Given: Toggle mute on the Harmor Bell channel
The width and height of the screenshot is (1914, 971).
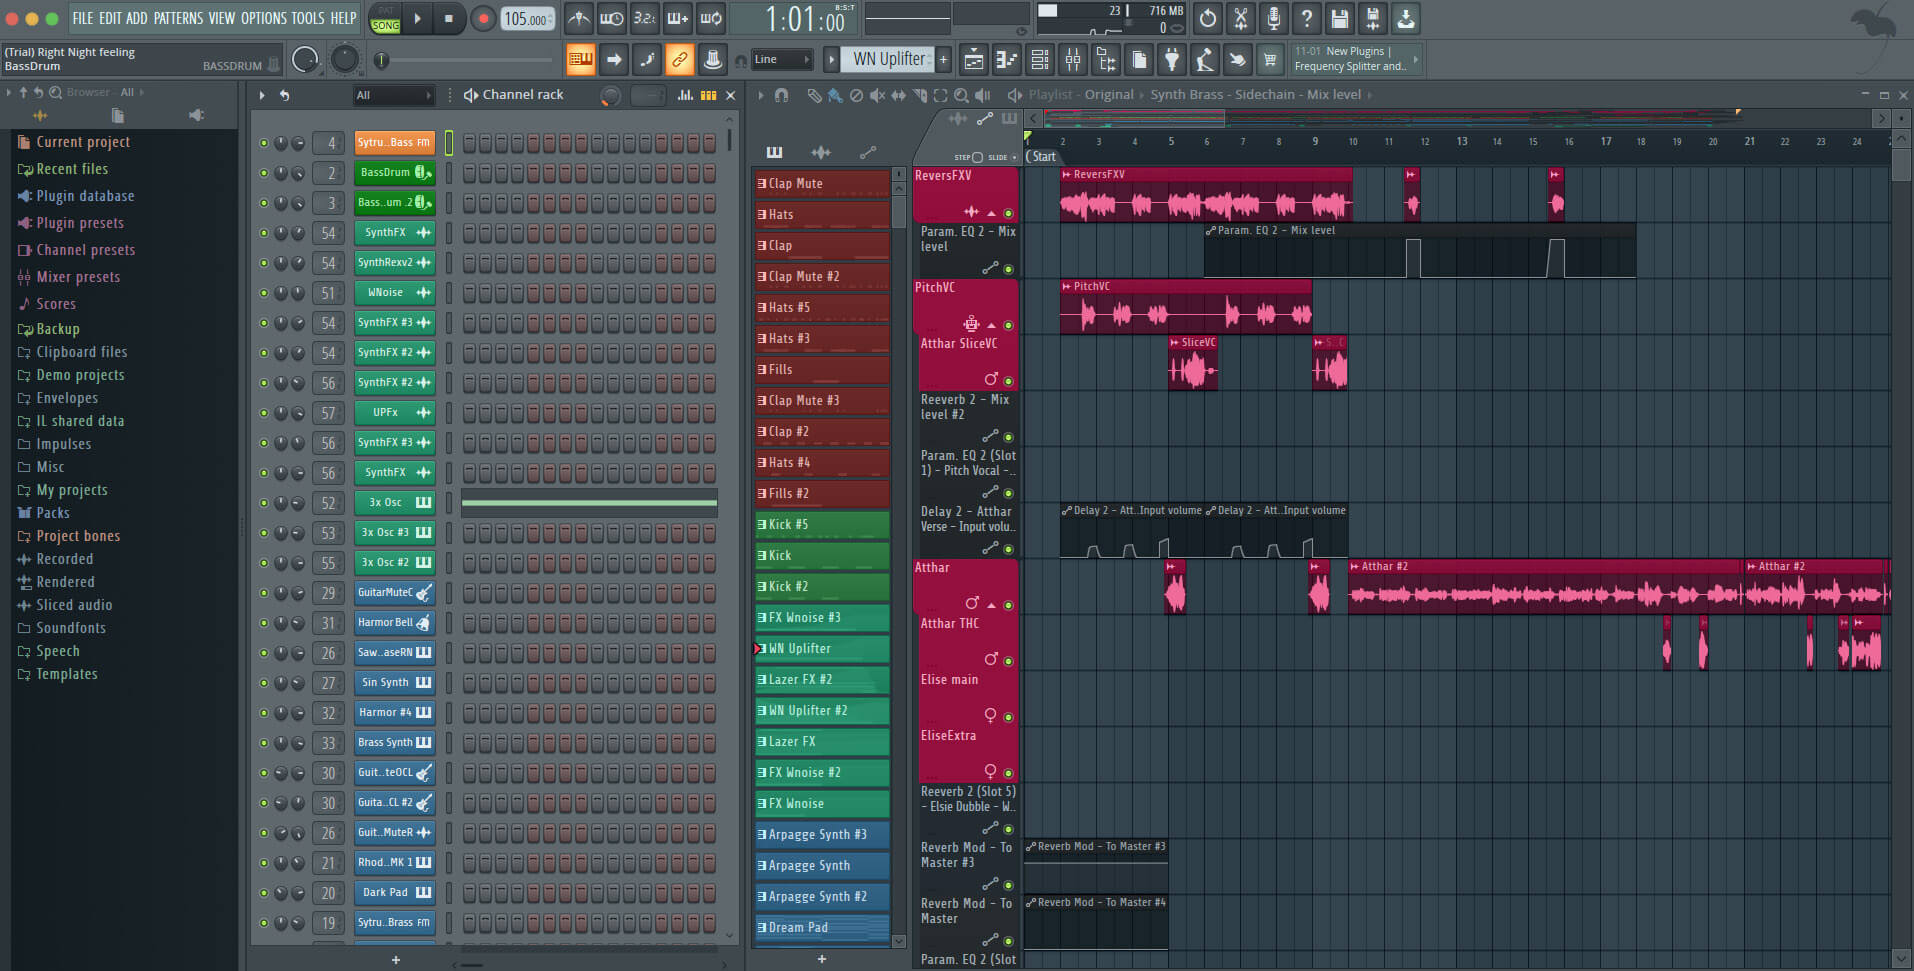Looking at the screenshot, I should 264,623.
